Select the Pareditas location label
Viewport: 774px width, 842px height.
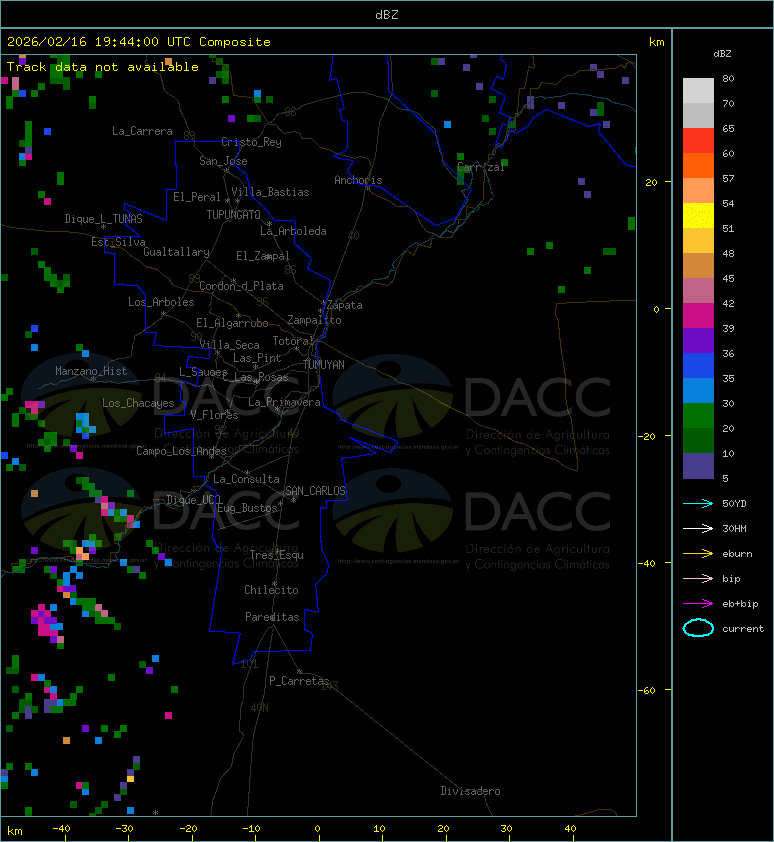click(272, 618)
